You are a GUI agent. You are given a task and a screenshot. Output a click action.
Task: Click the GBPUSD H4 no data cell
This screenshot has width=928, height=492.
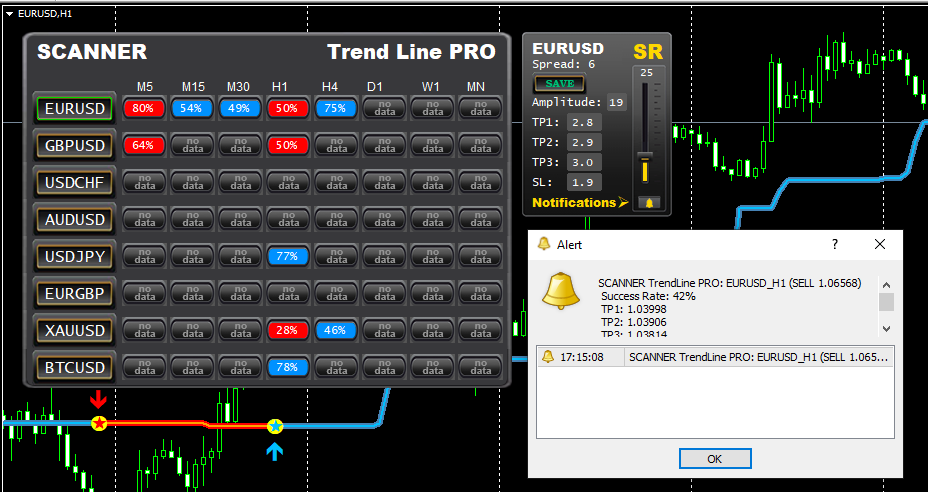tap(336, 145)
